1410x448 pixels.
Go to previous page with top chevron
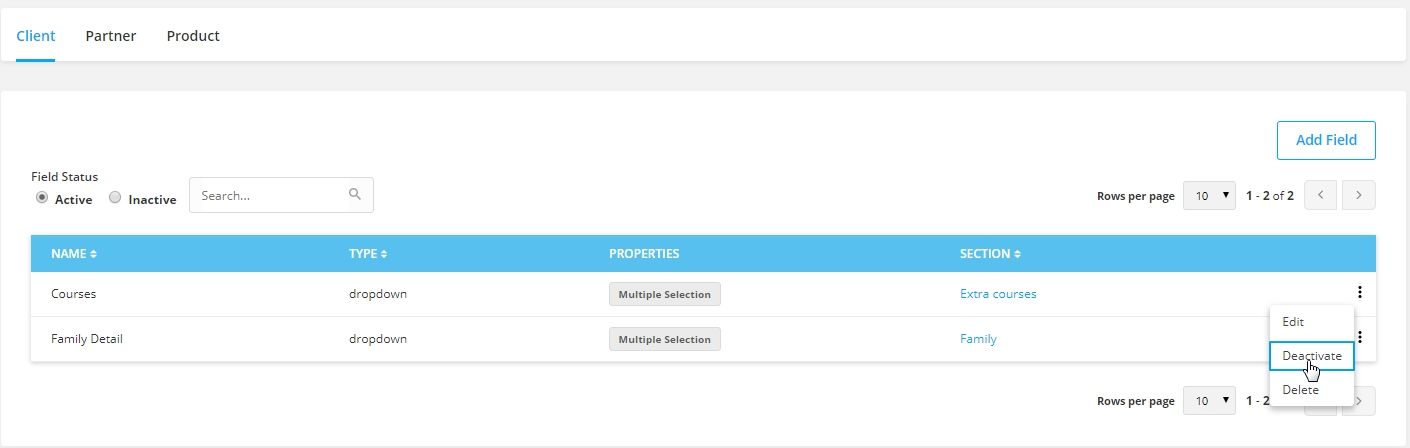pos(1320,195)
